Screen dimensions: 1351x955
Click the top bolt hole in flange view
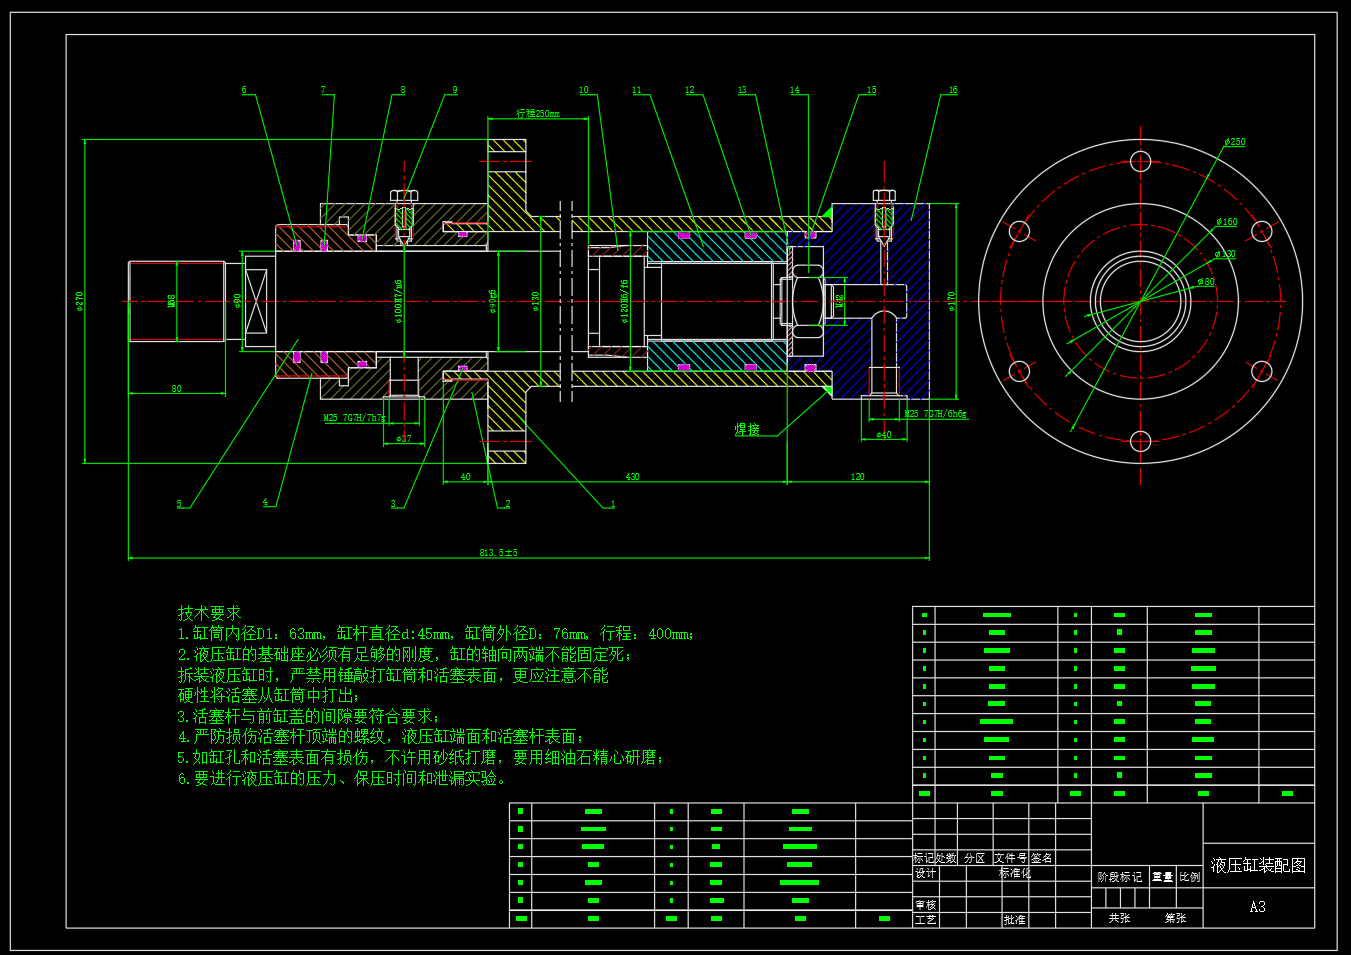[1141, 161]
